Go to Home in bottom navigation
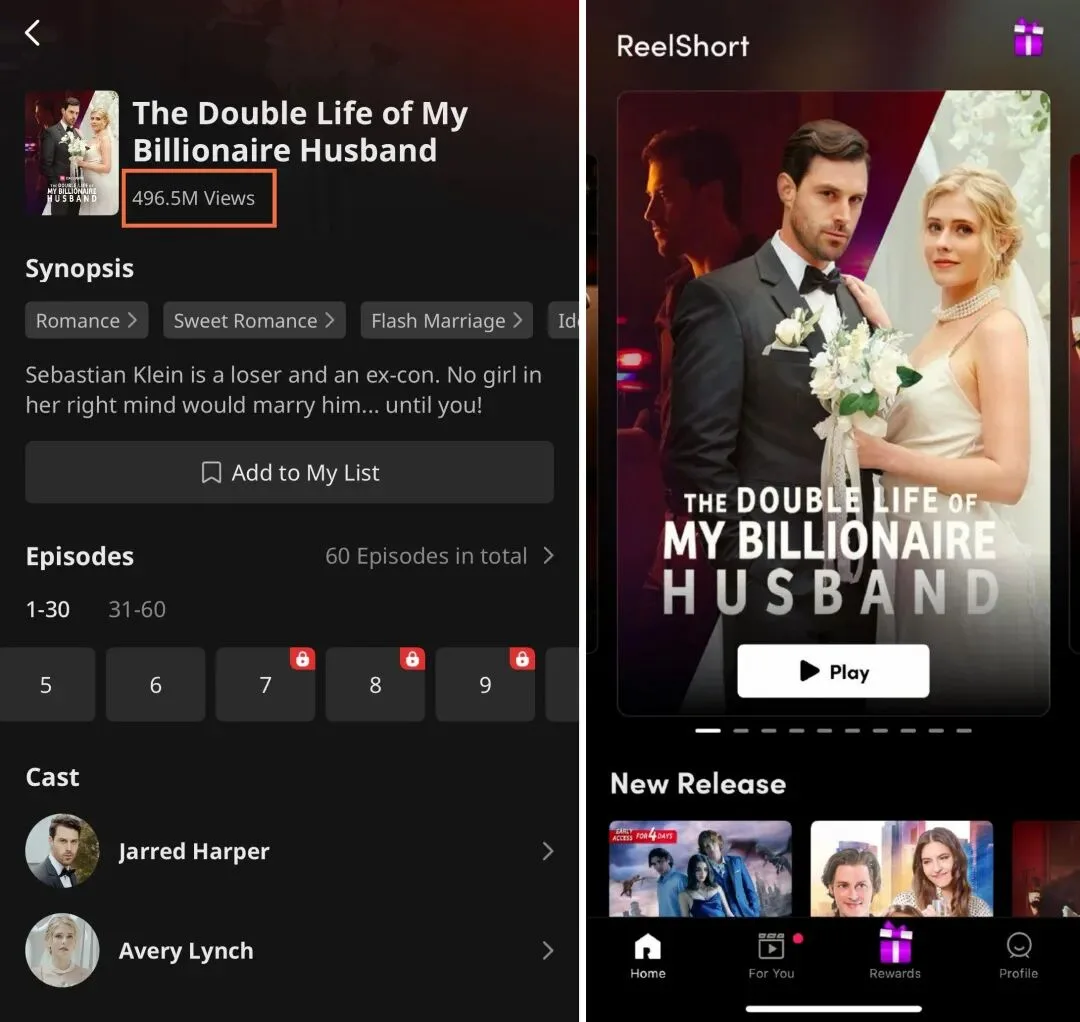 648,955
